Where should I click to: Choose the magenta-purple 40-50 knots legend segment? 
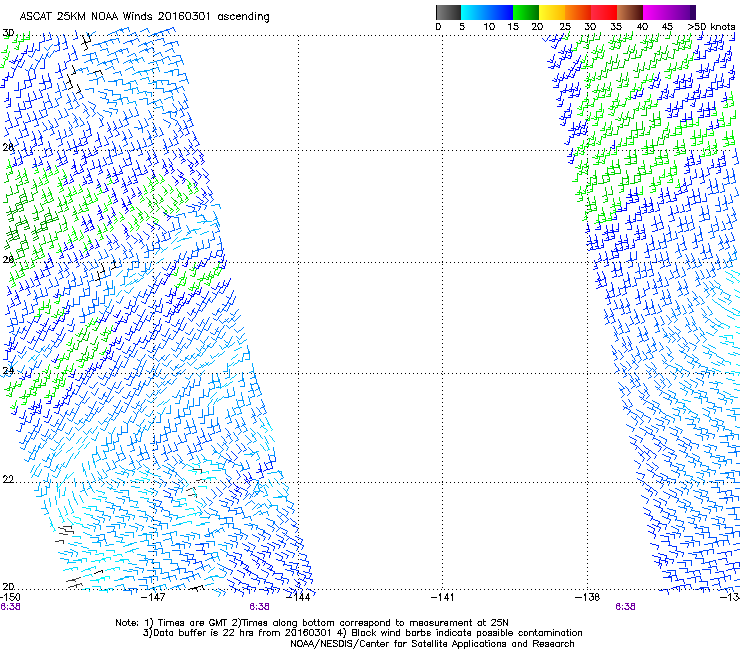click(x=669, y=12)
